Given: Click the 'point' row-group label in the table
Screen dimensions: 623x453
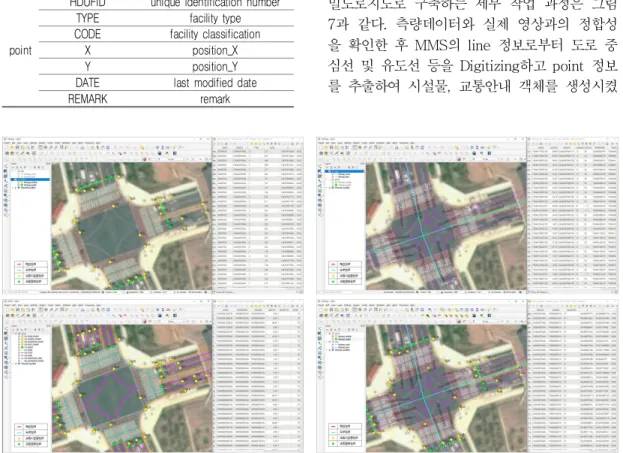Looking at the screenshot, I should point(20,50).
